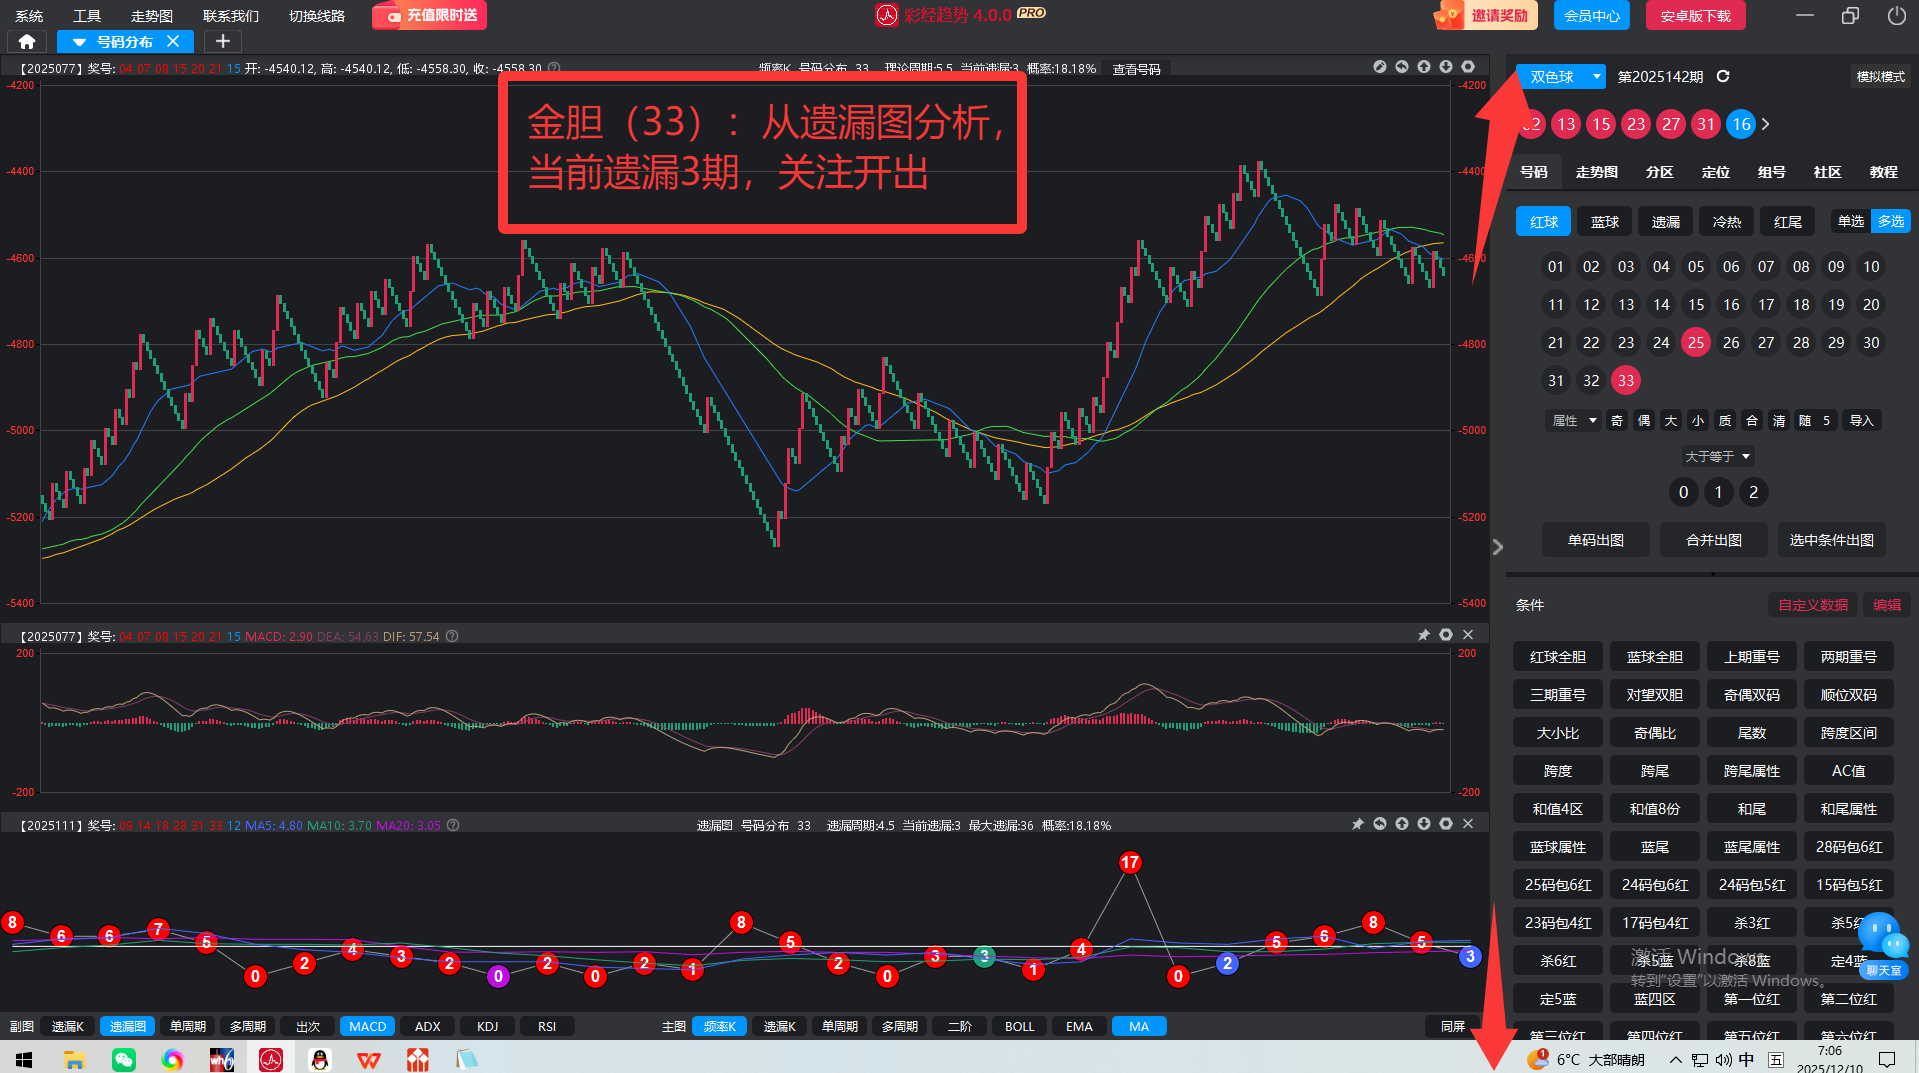Screen dimensions: 1919x1073
Task: Switch selection mode to 单选
Action: [x=1850, y=221]
